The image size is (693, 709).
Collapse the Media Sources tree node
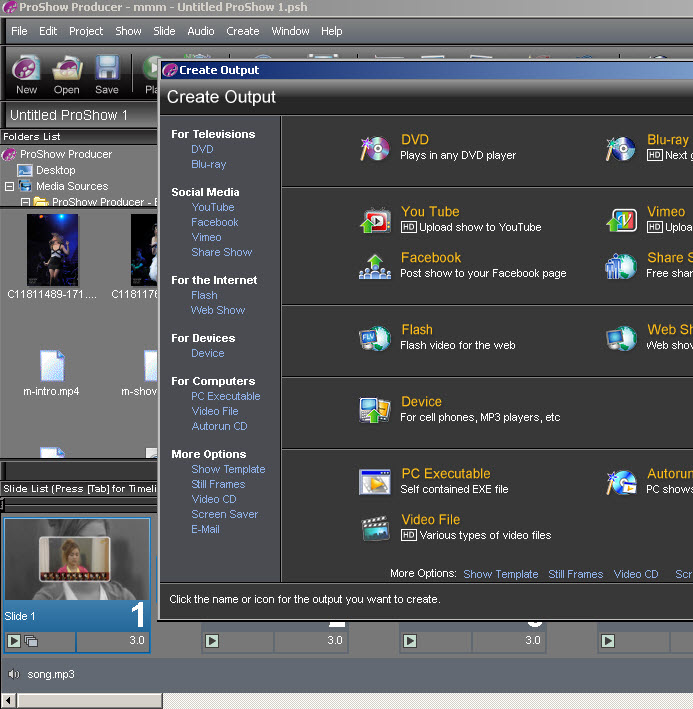(9, 186)
